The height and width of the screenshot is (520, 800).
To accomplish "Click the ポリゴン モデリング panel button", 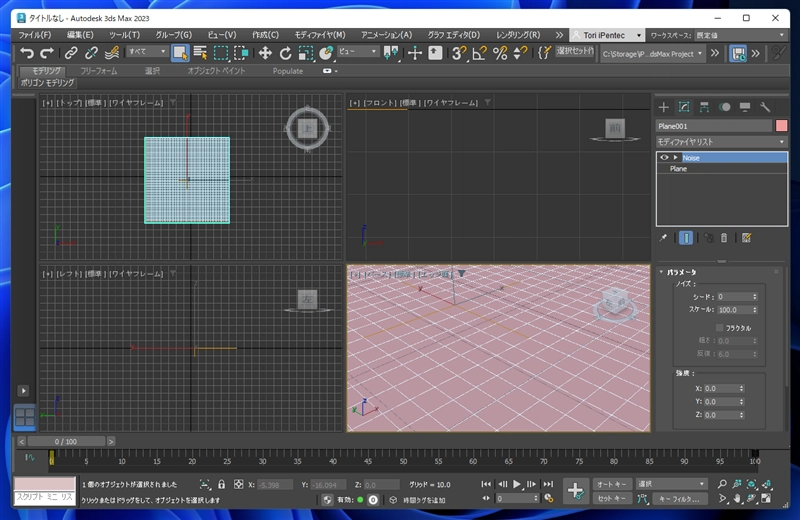I will tap(47, 83).
